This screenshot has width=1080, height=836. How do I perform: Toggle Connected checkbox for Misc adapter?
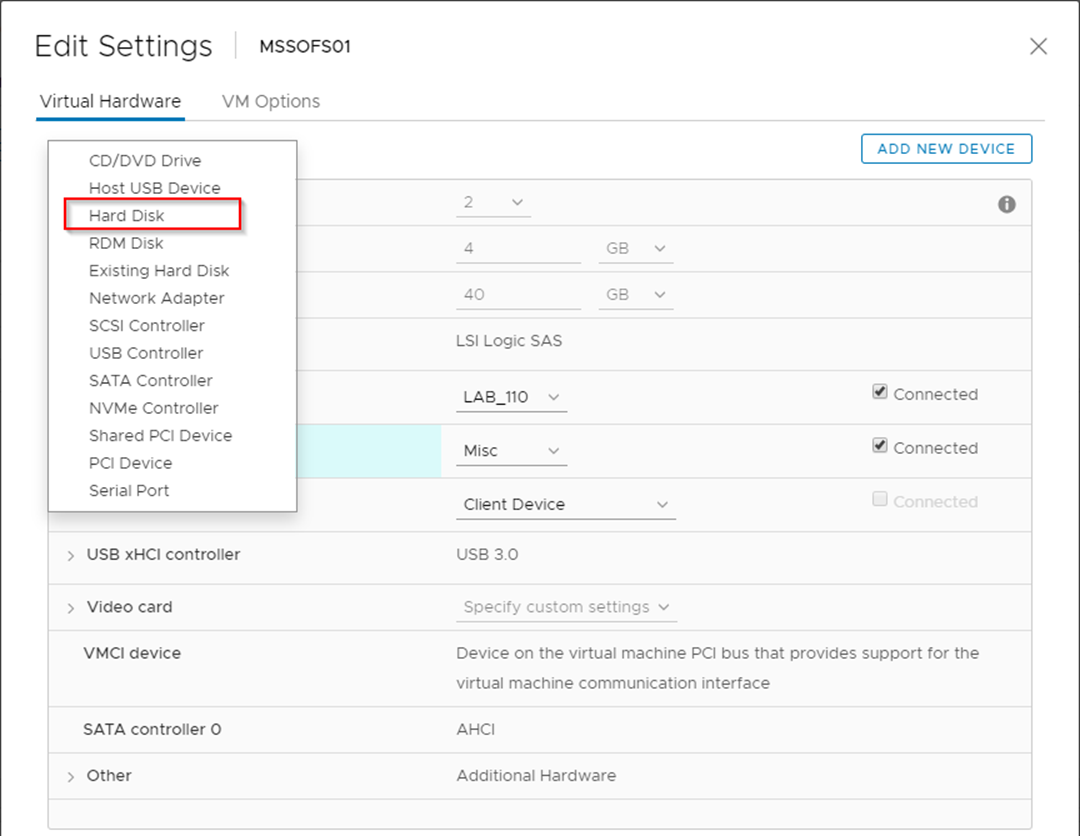point(880,447)
